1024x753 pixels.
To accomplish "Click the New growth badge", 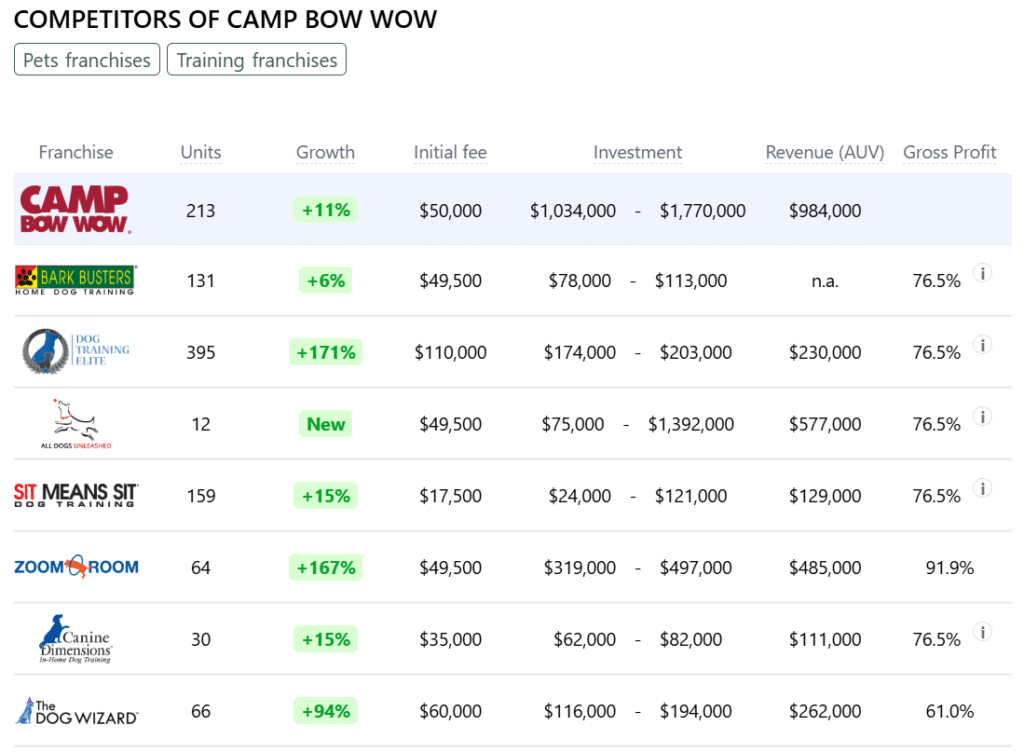I will (325, 424).
